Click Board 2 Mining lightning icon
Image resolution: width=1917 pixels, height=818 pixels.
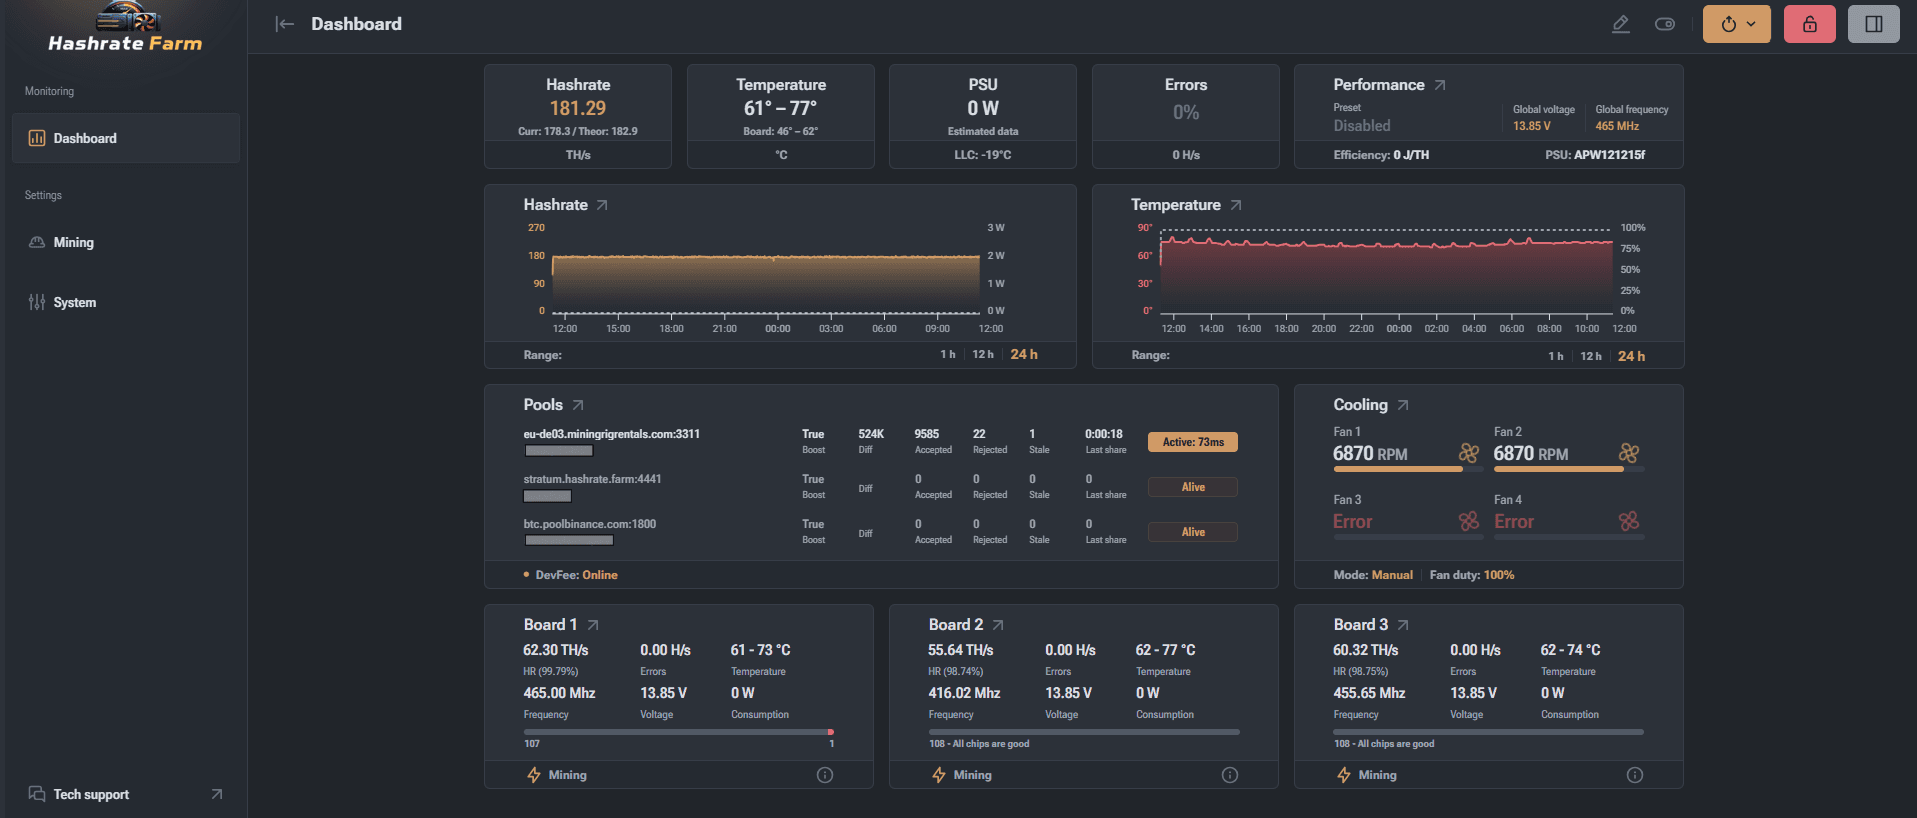[x=939, y=775]
